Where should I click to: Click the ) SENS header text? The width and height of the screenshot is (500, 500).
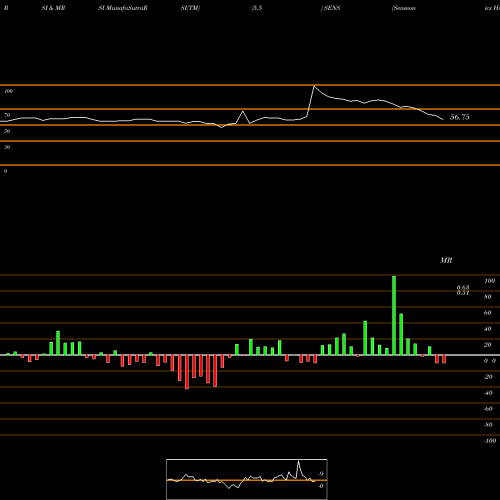(330, 8)
